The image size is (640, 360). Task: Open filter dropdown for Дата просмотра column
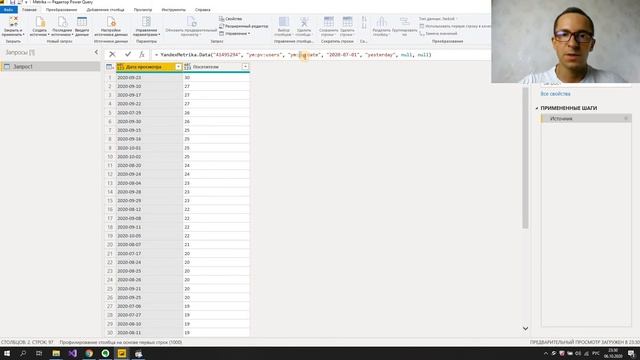click(x=178, y=67)
